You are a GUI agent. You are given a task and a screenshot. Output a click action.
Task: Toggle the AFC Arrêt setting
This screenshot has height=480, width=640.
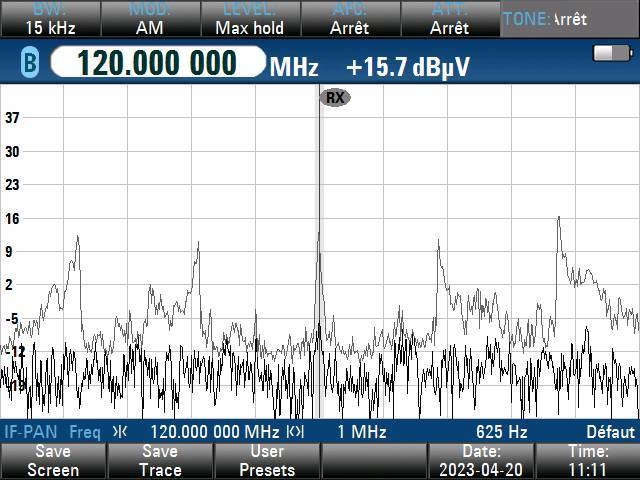pos(349,19)
